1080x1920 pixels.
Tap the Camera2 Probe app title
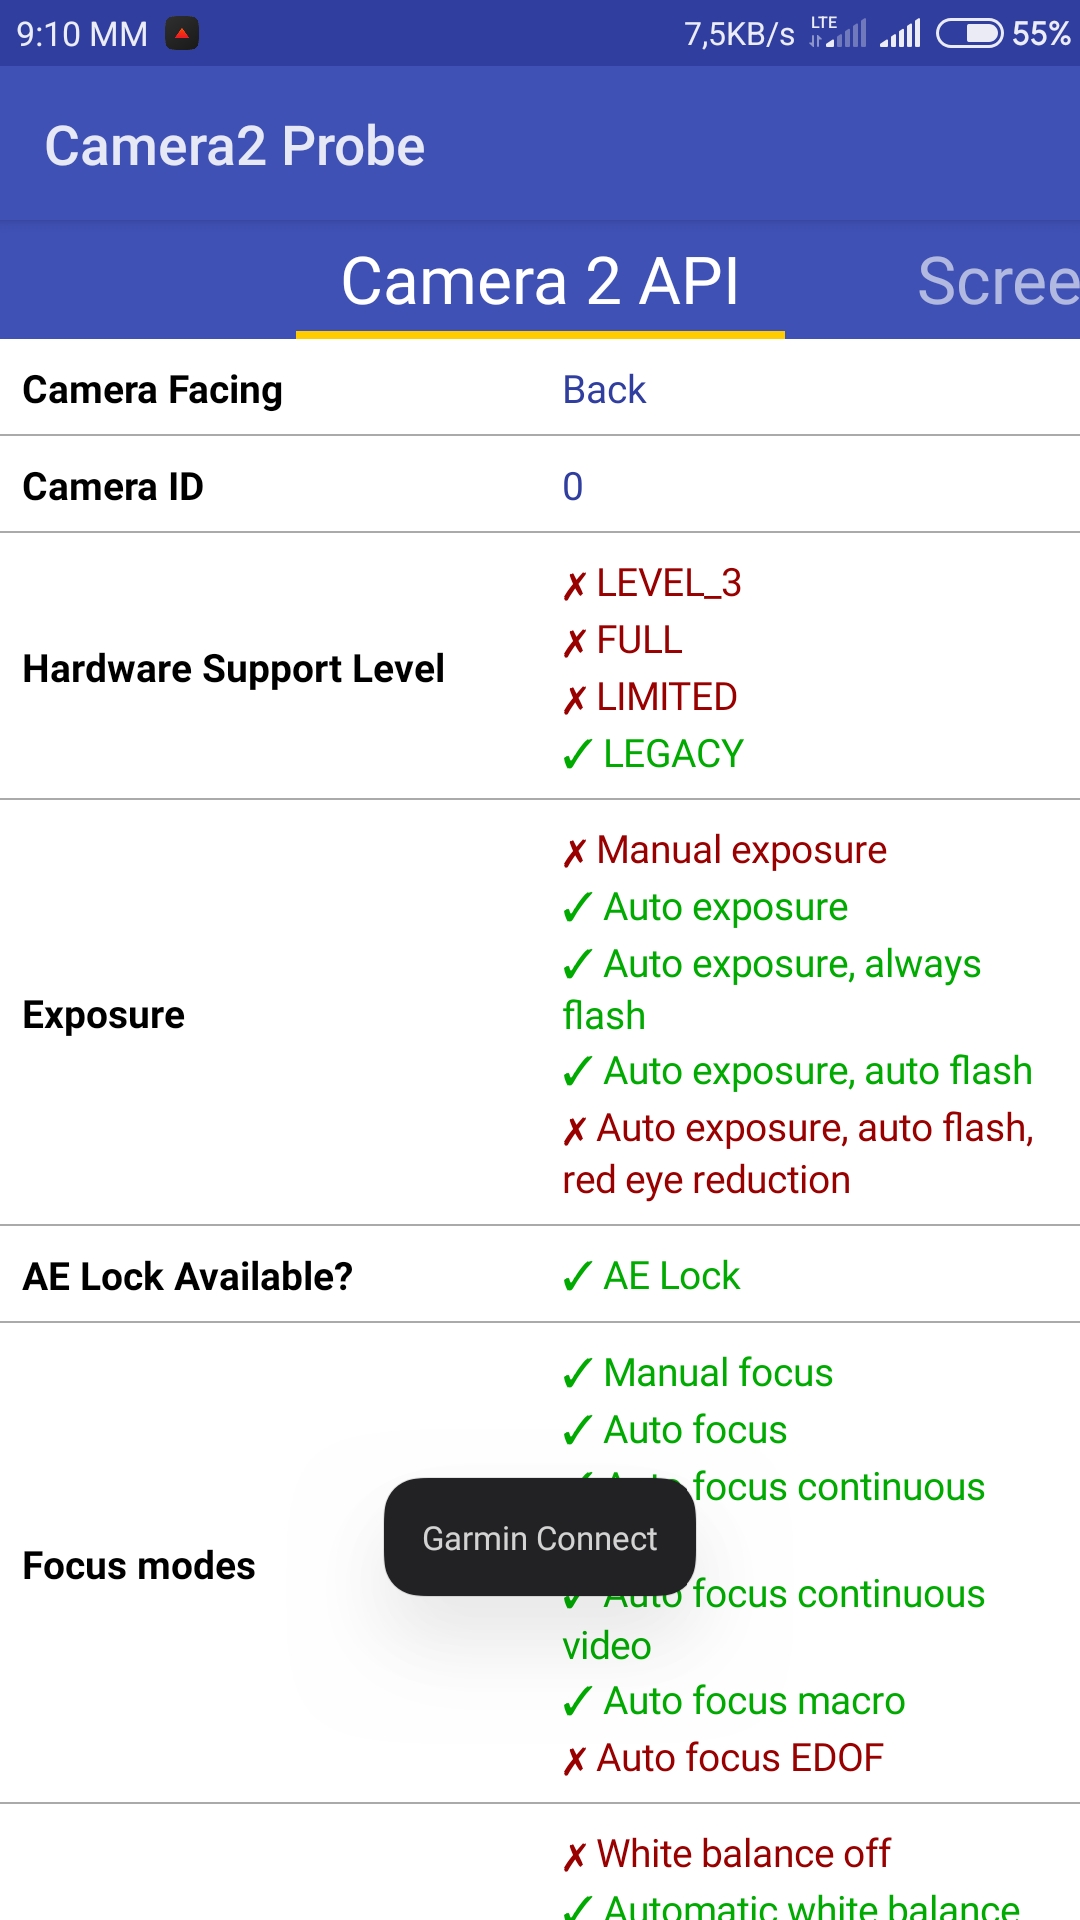pyautogui.click(x=235, y=146)
